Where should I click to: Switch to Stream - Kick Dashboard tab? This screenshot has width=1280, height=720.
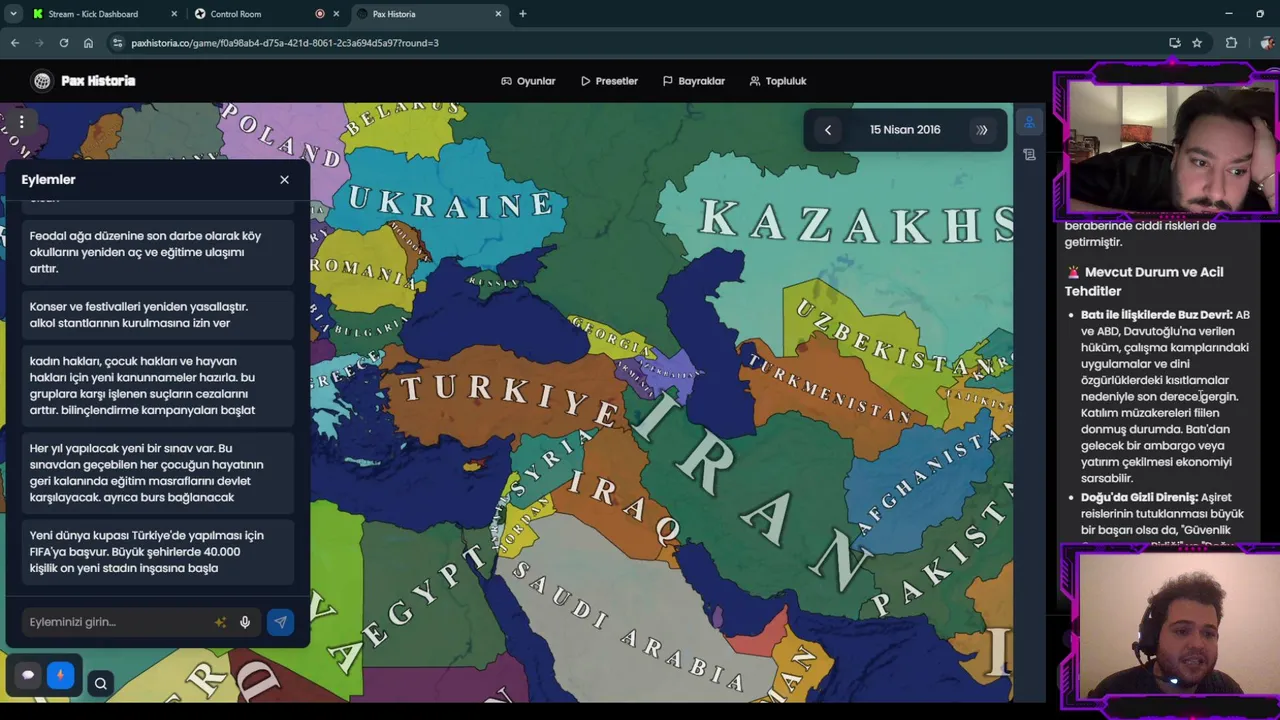pos(93,14)
